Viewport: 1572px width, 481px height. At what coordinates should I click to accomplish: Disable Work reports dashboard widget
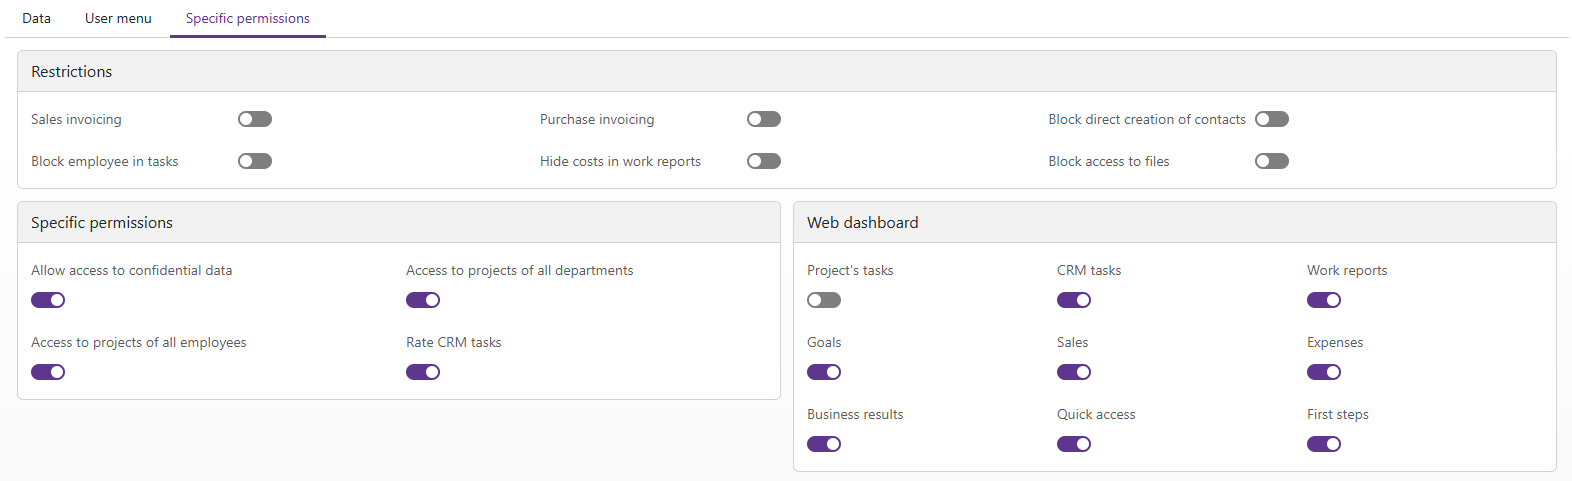(x=1324, y=300)
